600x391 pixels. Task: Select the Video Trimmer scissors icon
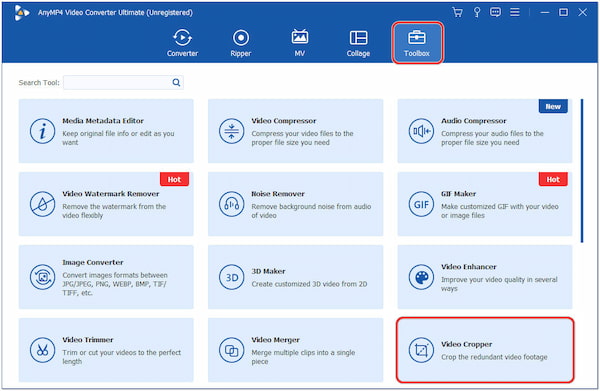(42, 350)
